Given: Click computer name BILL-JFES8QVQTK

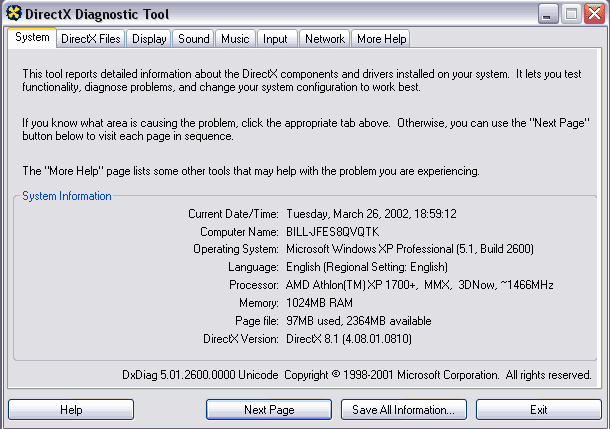Looking at the screenshot, I should click(x=333, y=232).
